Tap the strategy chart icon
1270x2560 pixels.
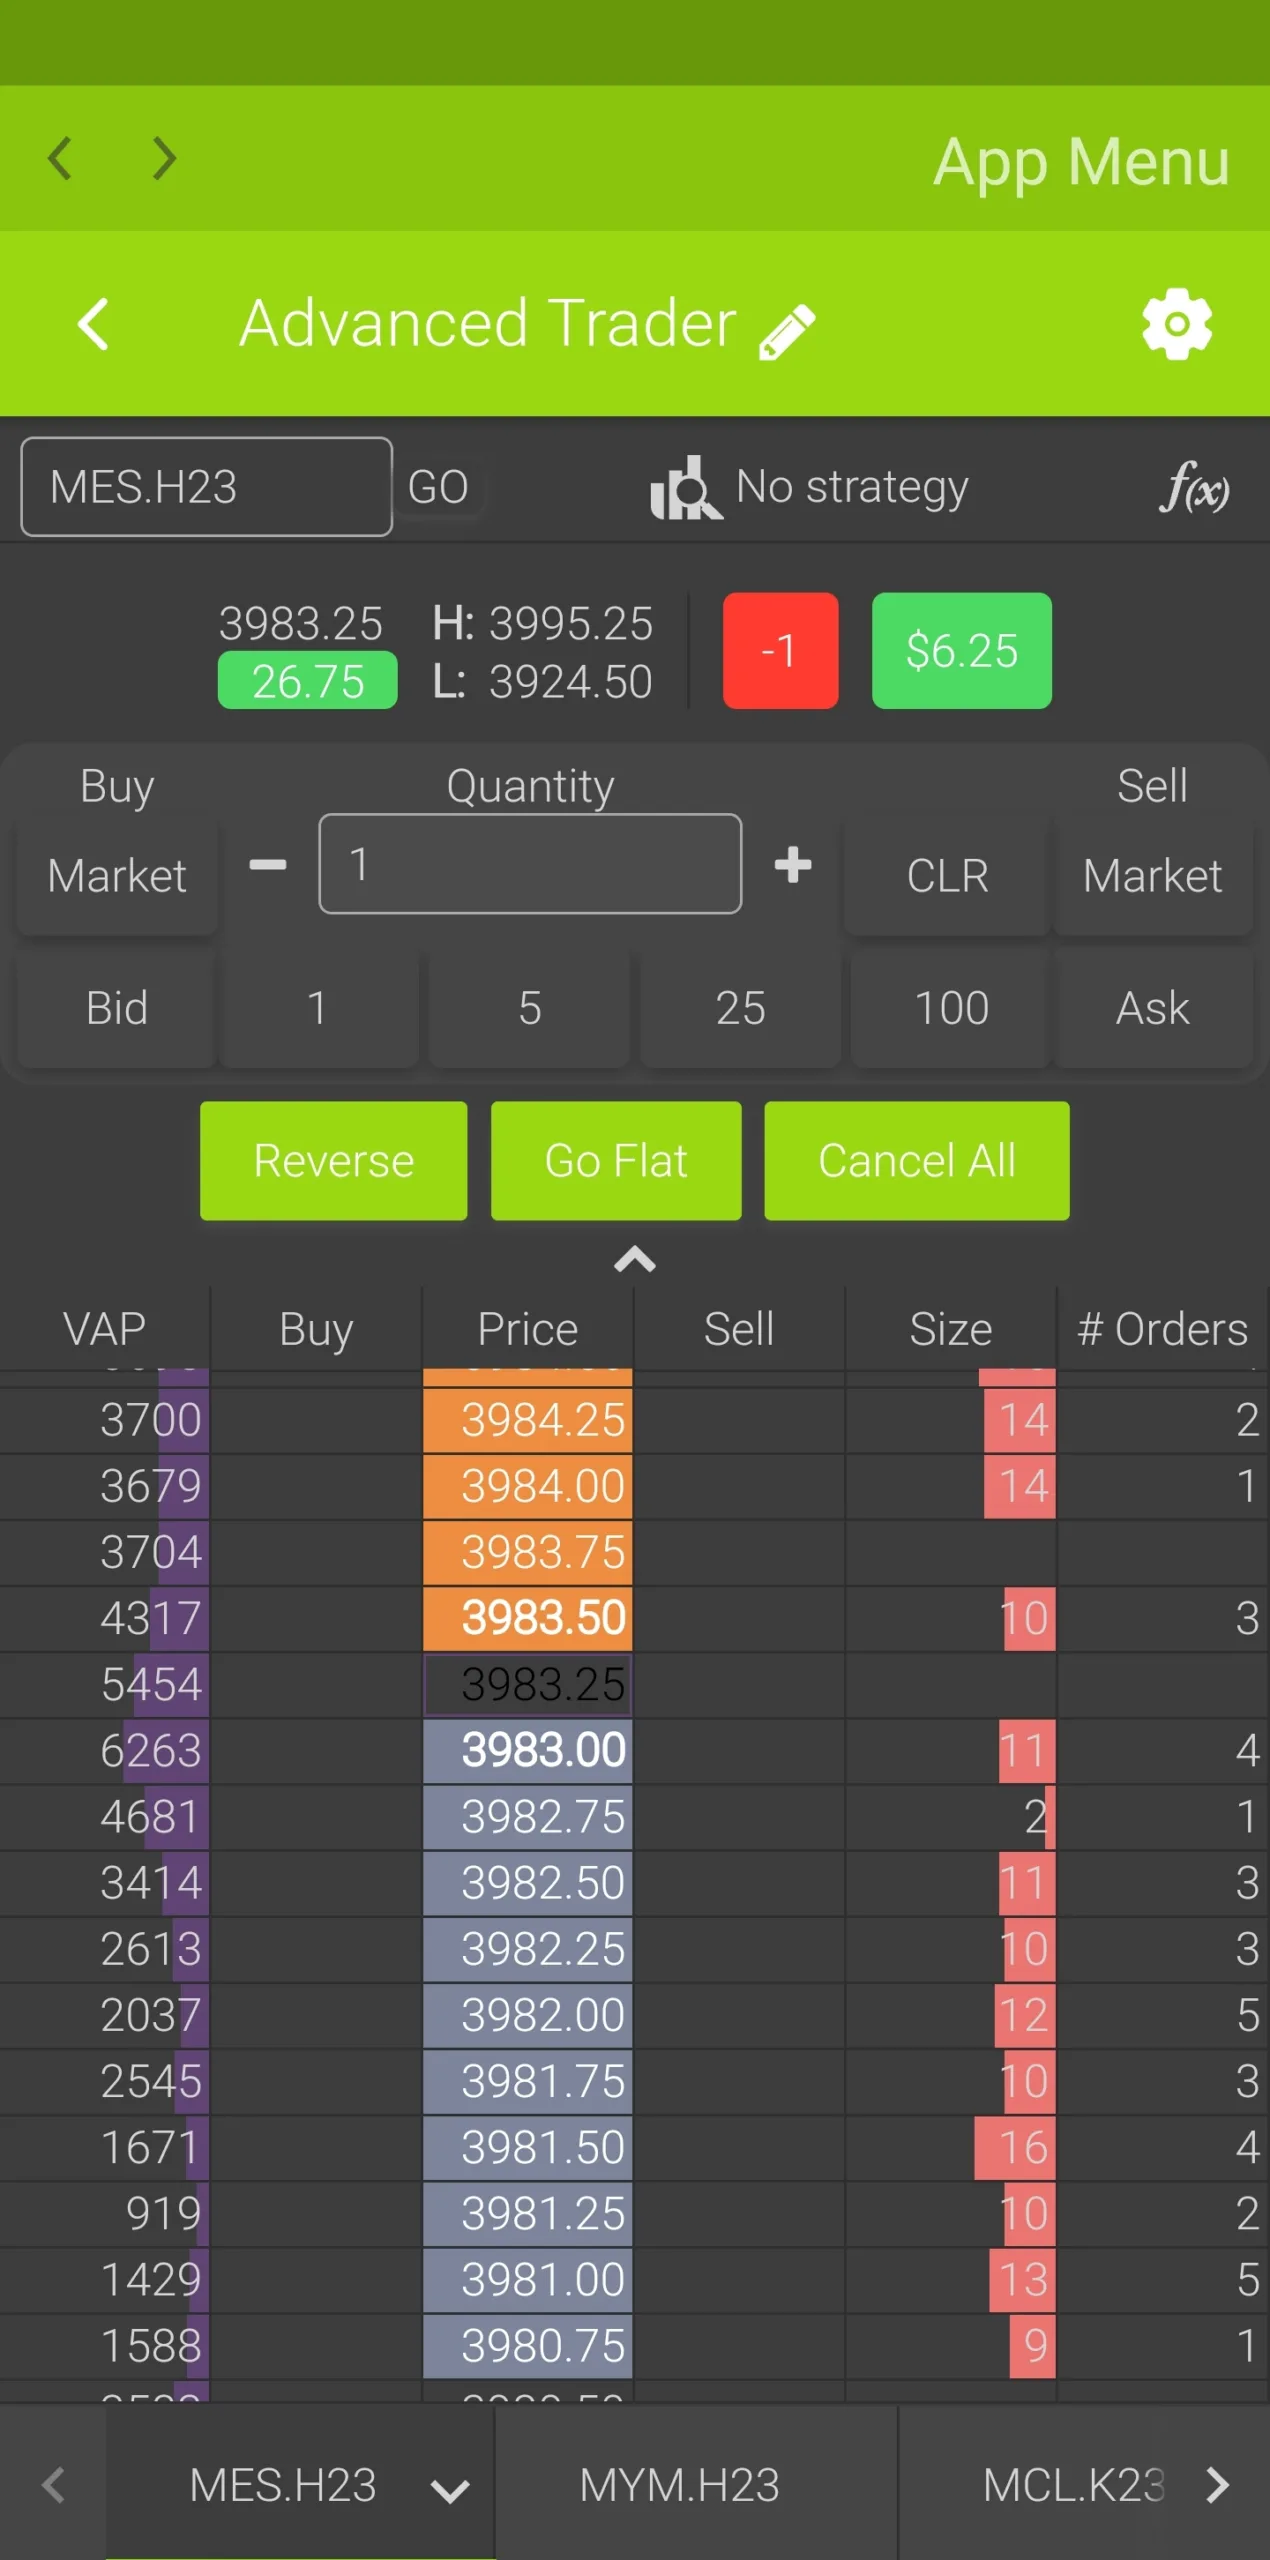tap(685, 488)
